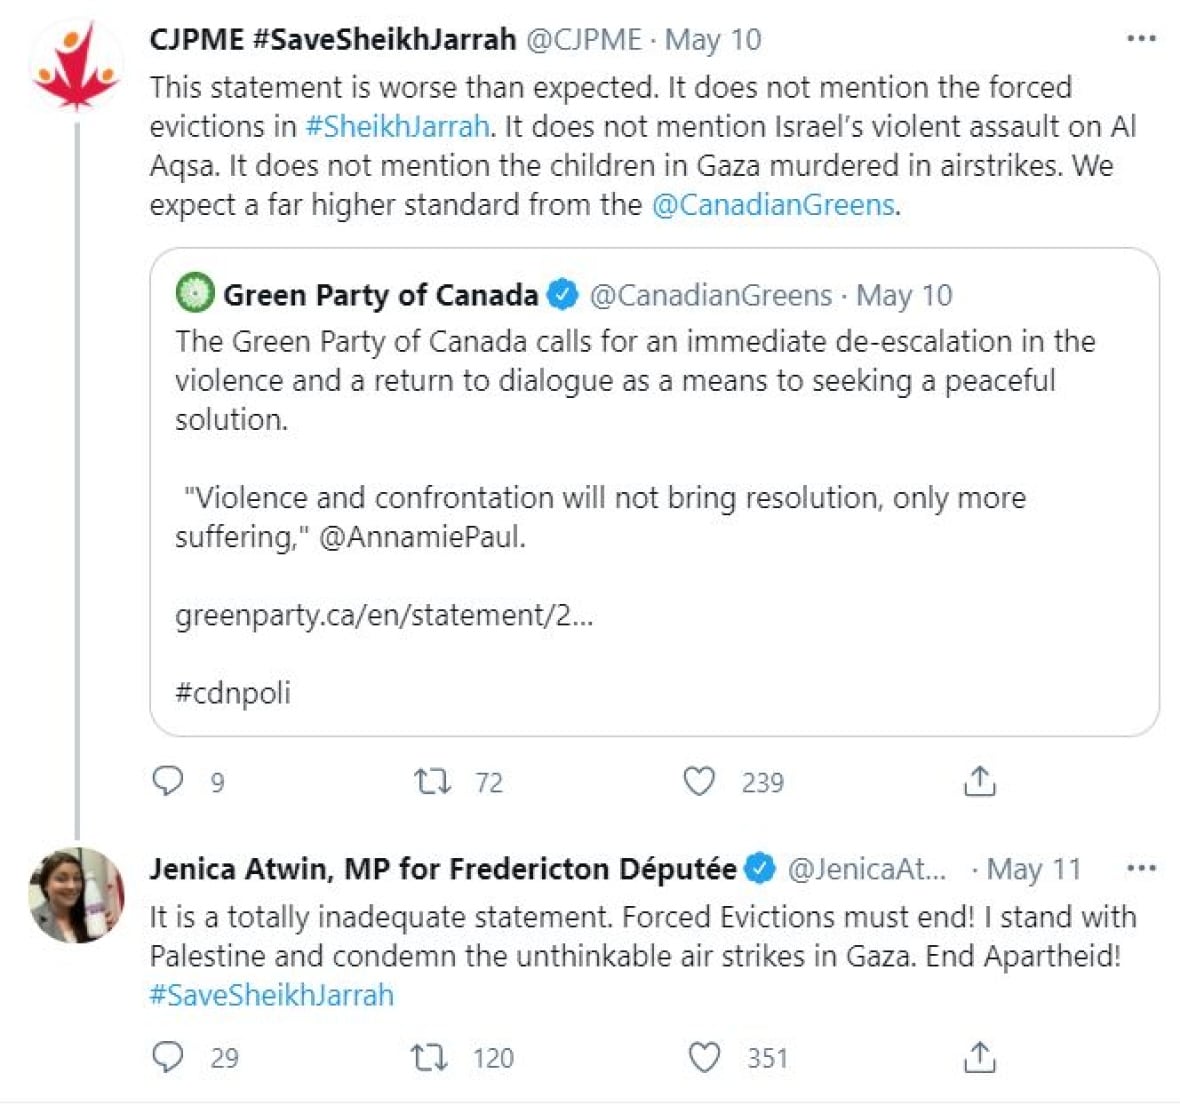
Task: Open the #SheikhJarrah hashtag link
Action: click(x=397, y=126)
